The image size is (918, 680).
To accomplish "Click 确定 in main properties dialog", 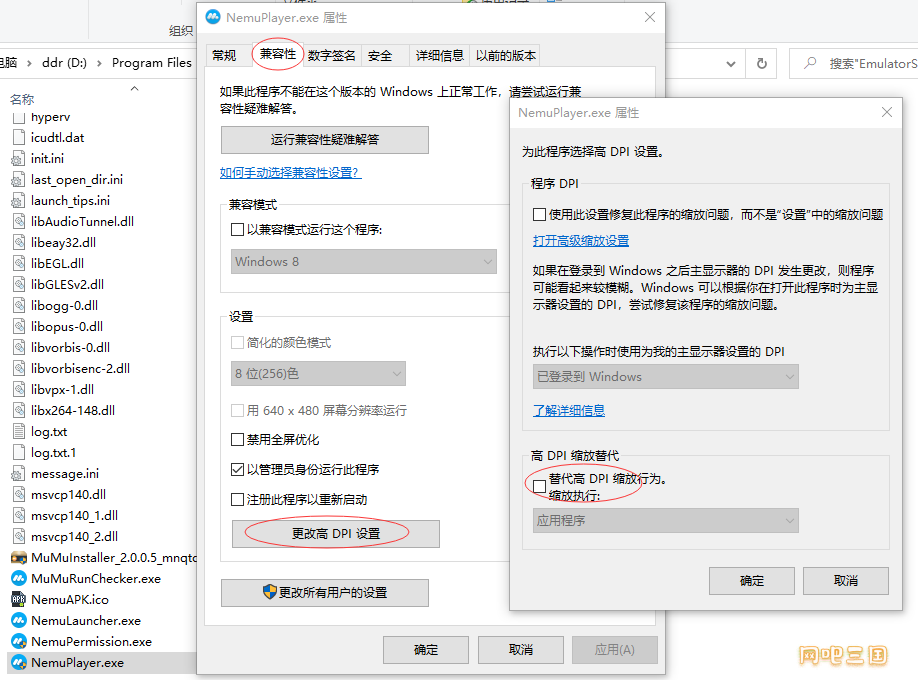I will (426, 650).
